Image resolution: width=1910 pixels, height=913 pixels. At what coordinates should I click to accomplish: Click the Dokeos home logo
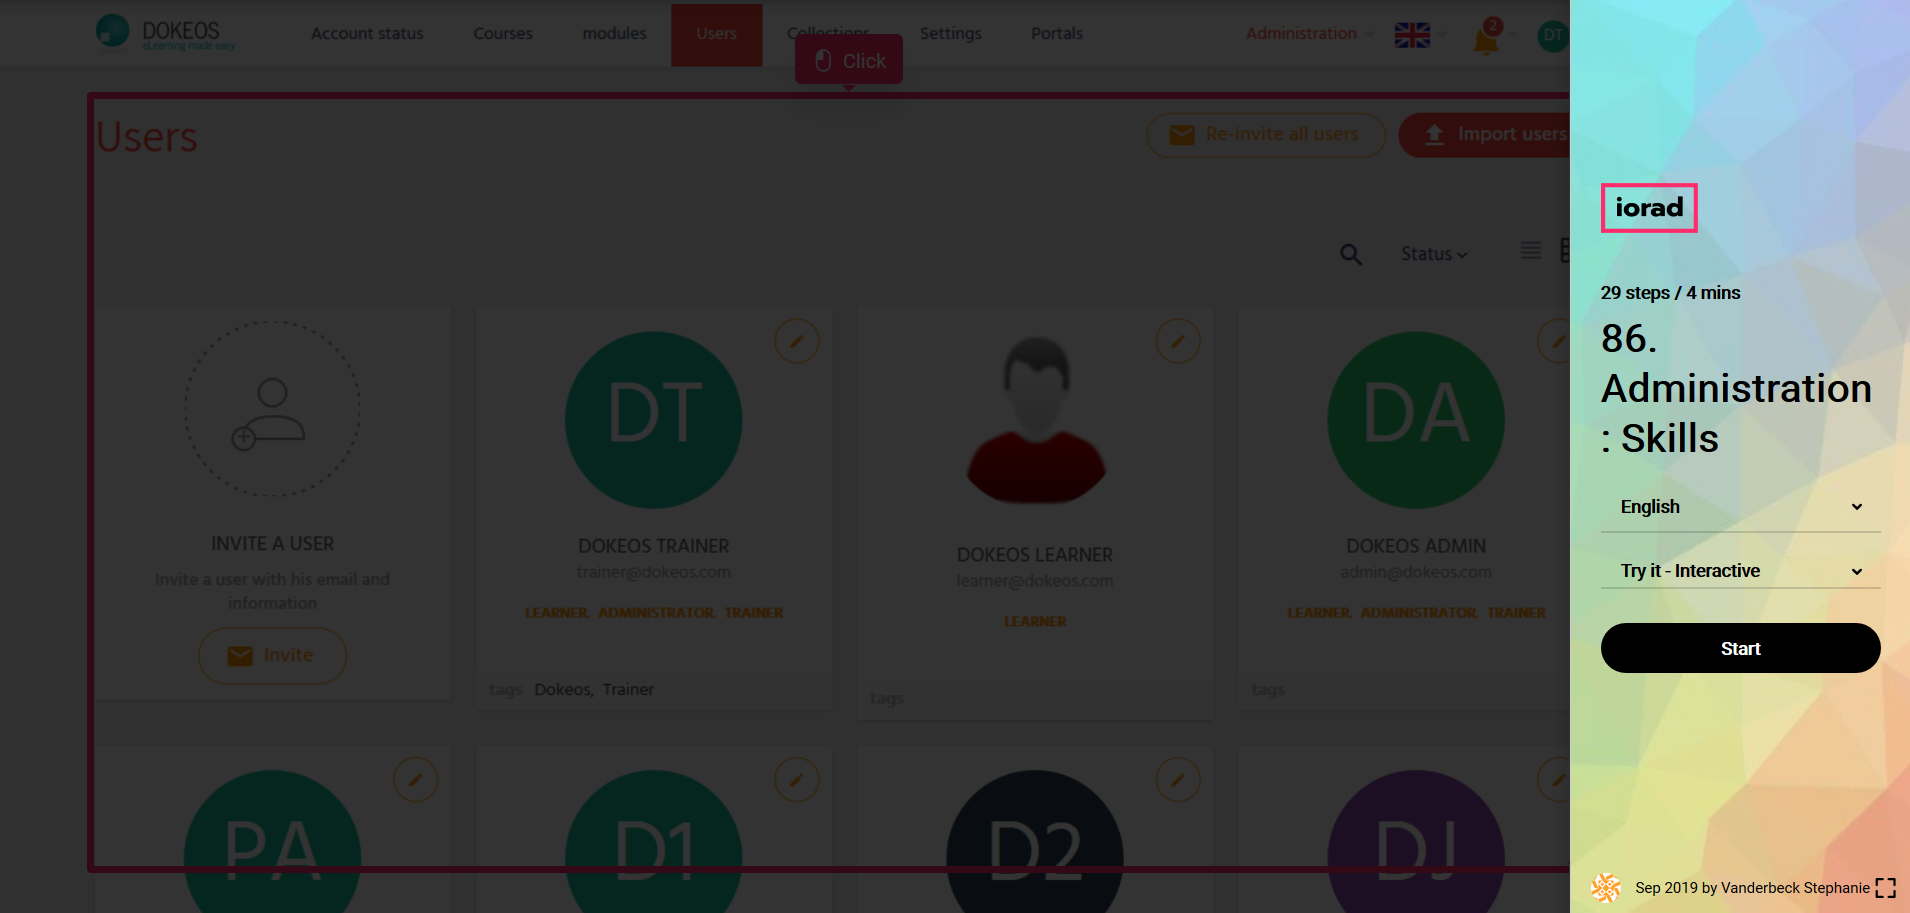click(x=165, y=33)
